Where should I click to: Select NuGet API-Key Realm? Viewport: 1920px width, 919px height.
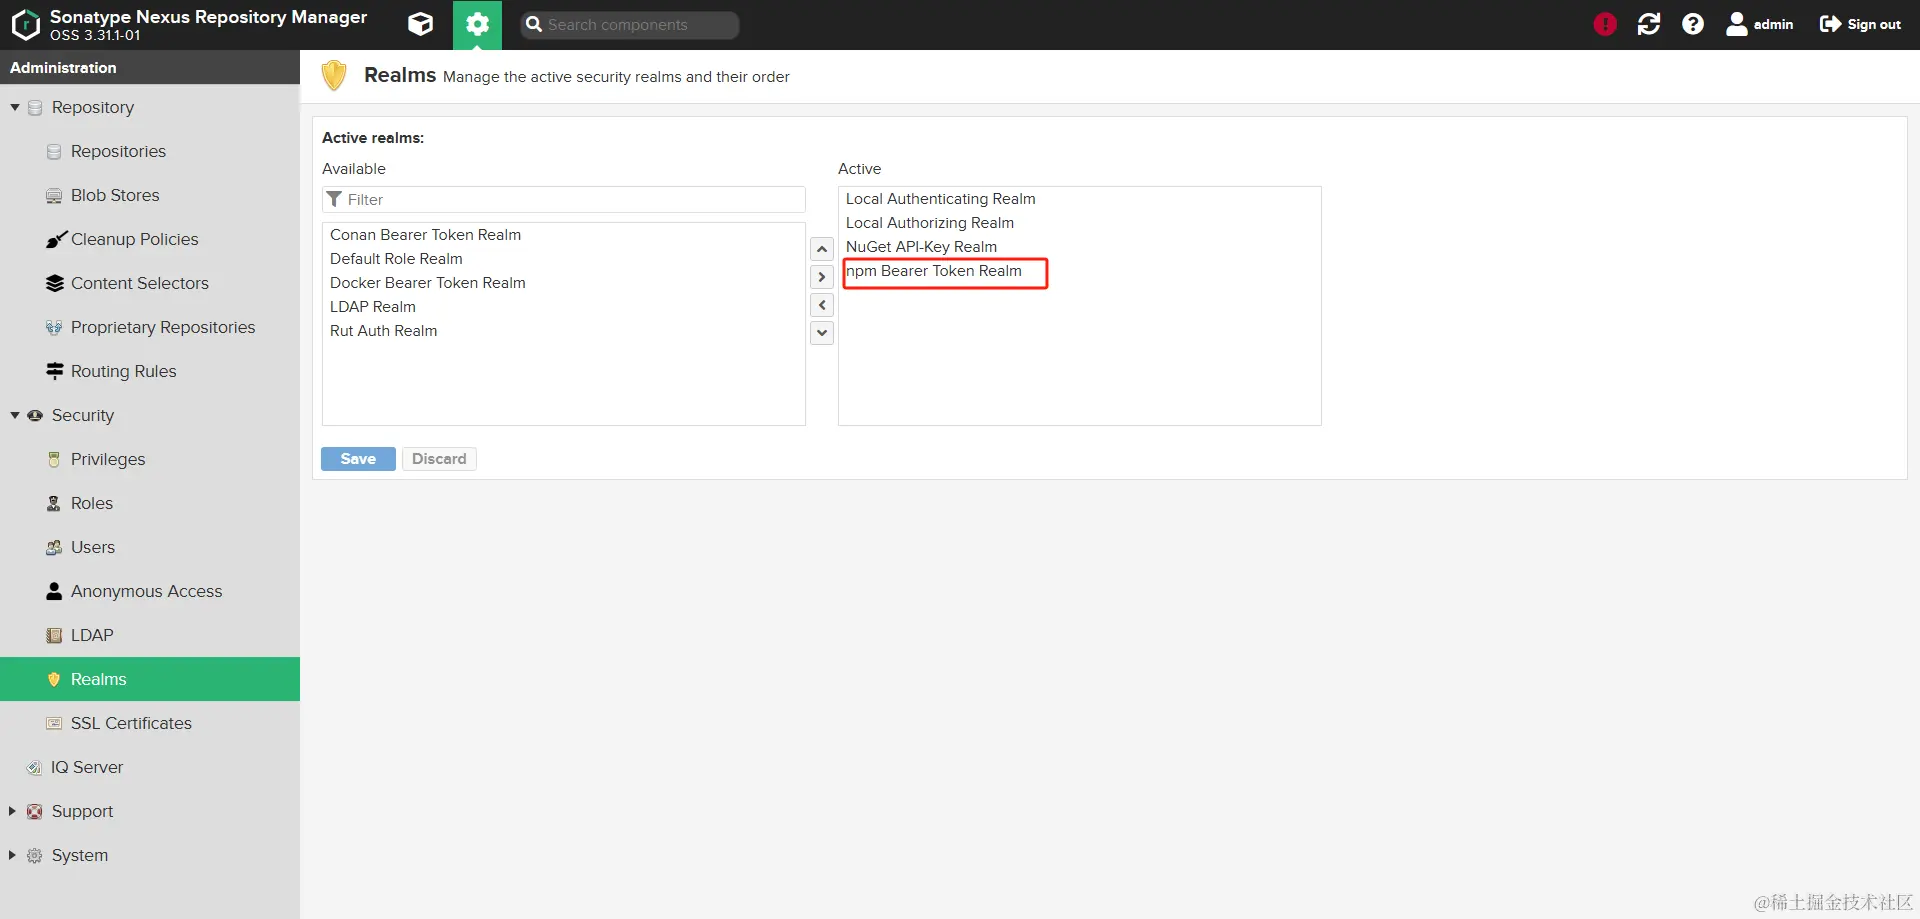click(1080, 247)
